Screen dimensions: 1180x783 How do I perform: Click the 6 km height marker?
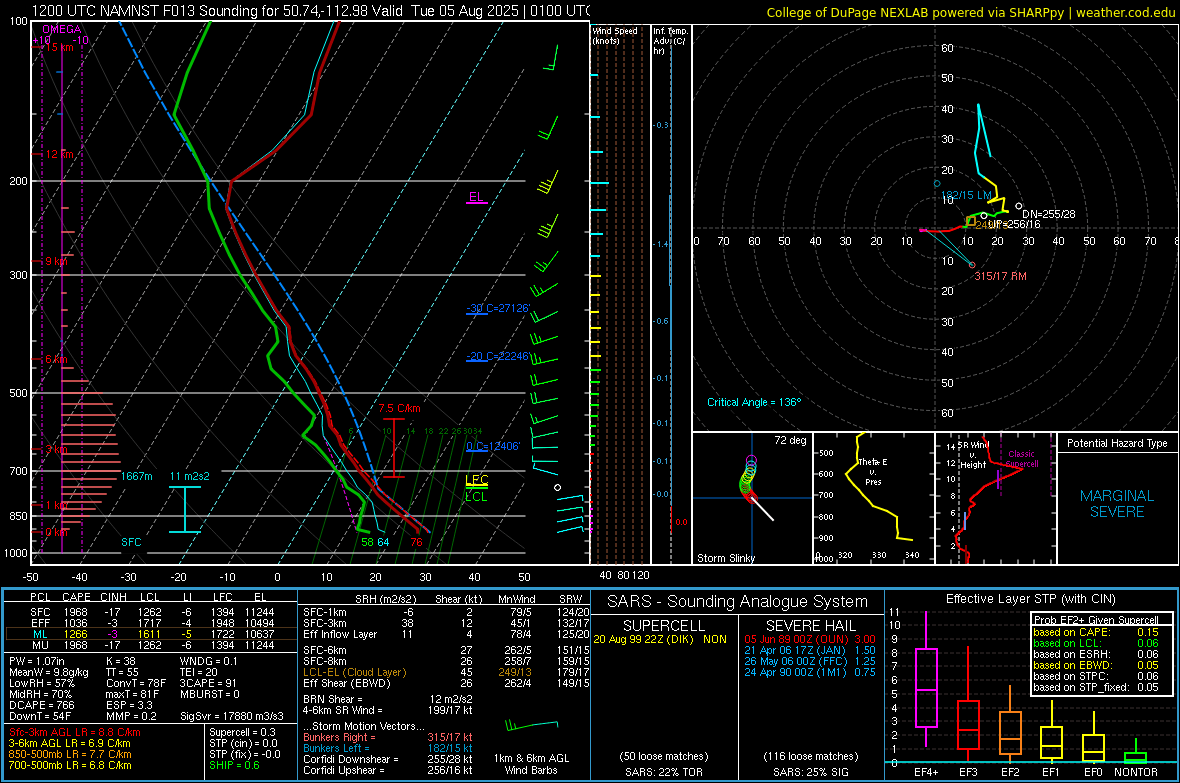pyautogui.click(x=56, y=359)
